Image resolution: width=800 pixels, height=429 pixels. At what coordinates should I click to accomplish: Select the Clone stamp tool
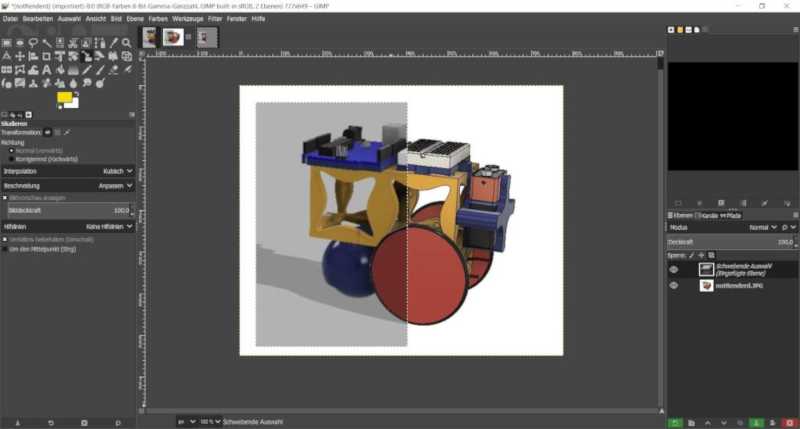[x=33, y=83]
